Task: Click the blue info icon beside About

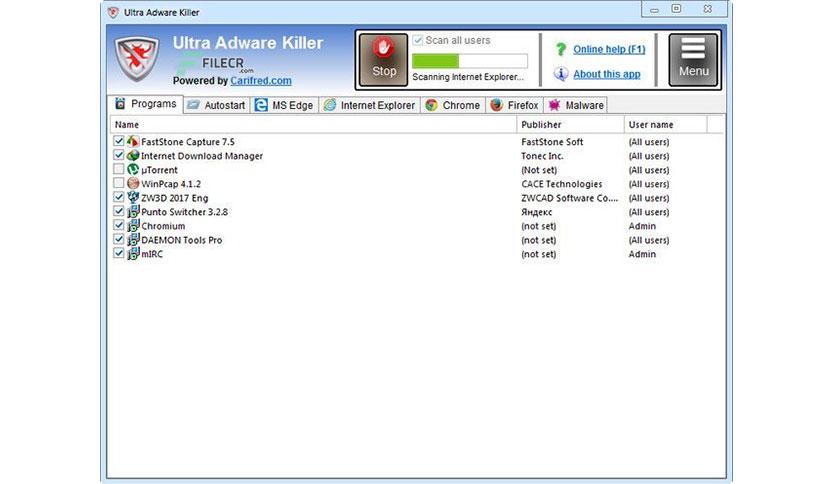Action: [560, 74]
